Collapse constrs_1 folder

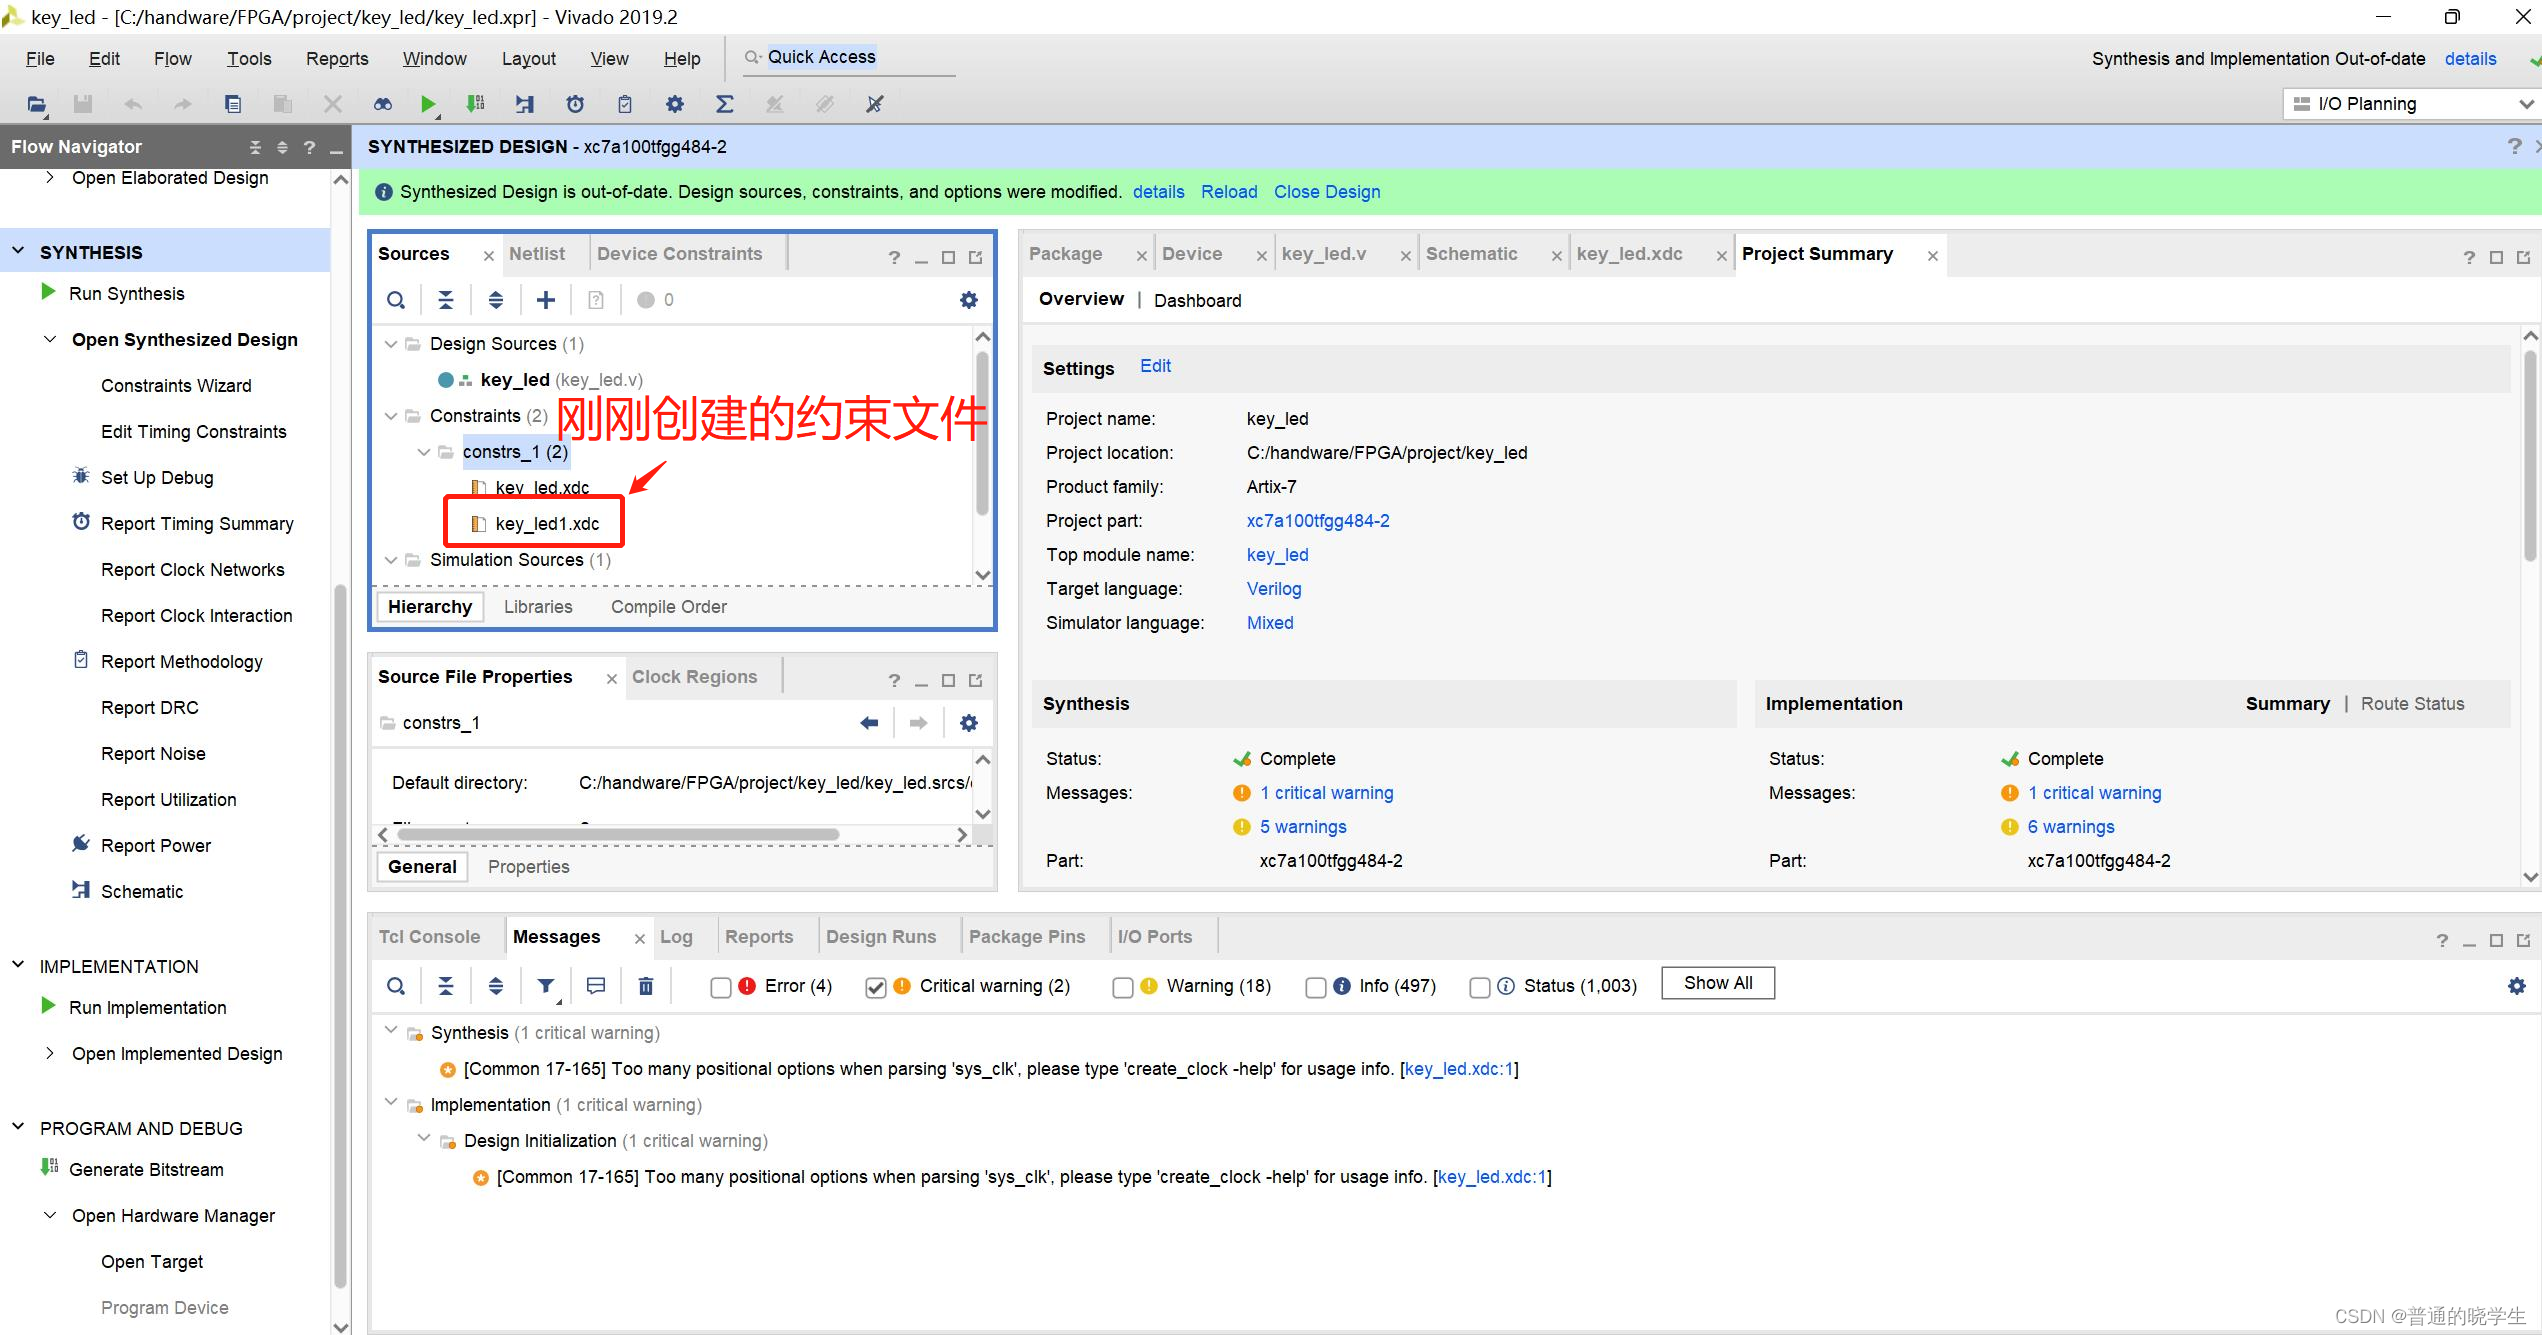(x=424, y=452)
